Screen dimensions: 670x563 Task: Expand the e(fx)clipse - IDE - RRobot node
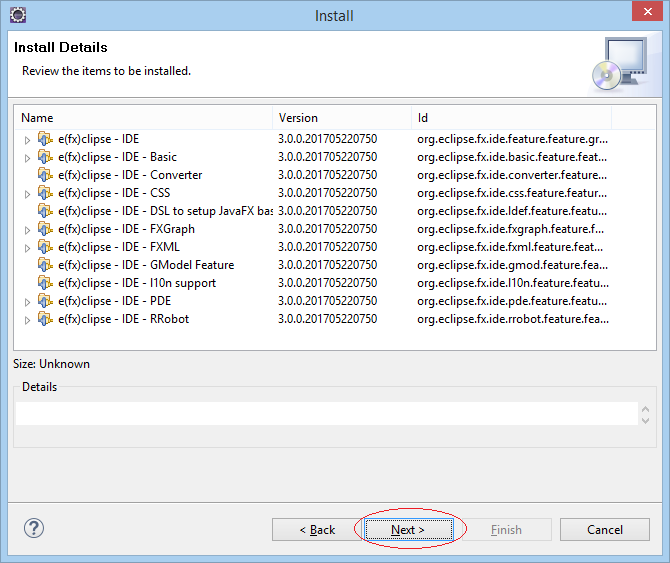27,320
